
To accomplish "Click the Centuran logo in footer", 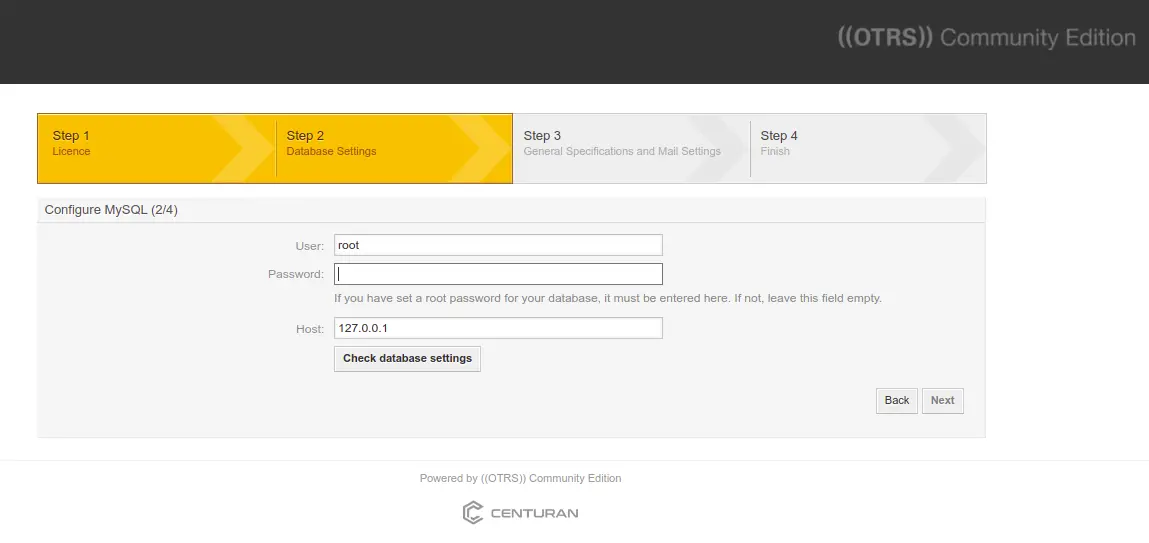I will pyautogui.click(x=520, y=513).
